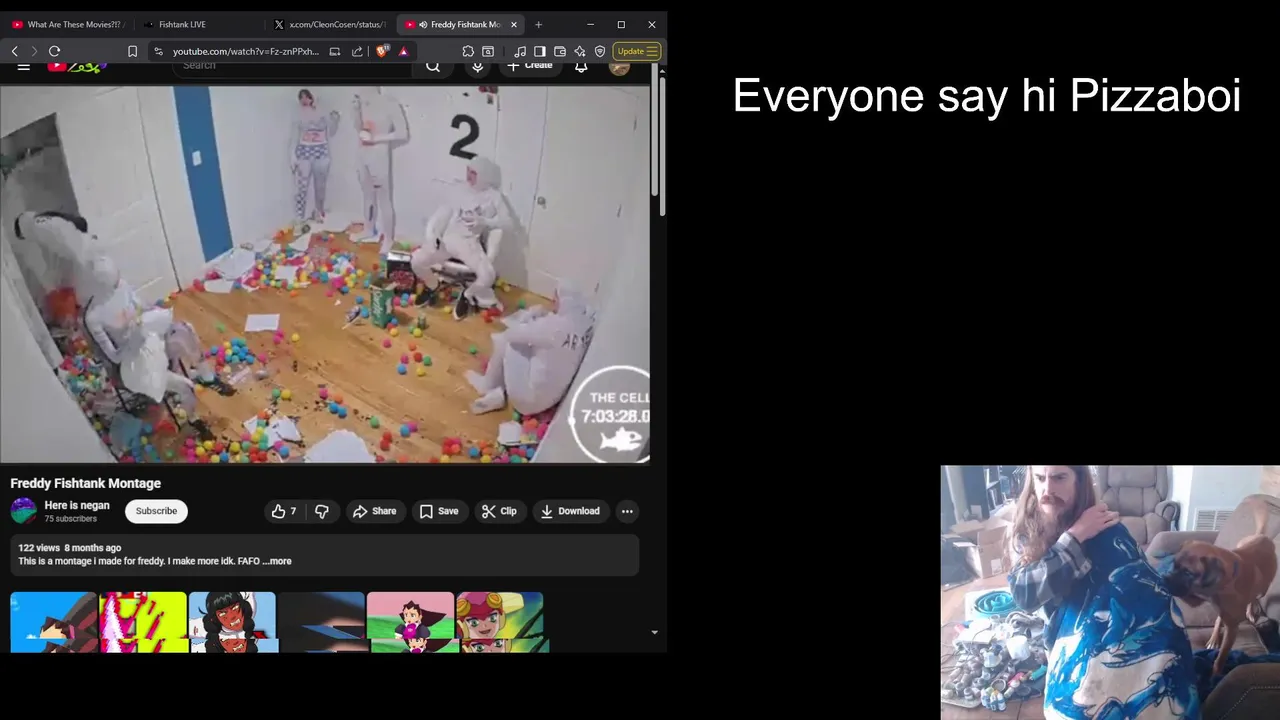Save the video to a playlist

pos(439,511)
